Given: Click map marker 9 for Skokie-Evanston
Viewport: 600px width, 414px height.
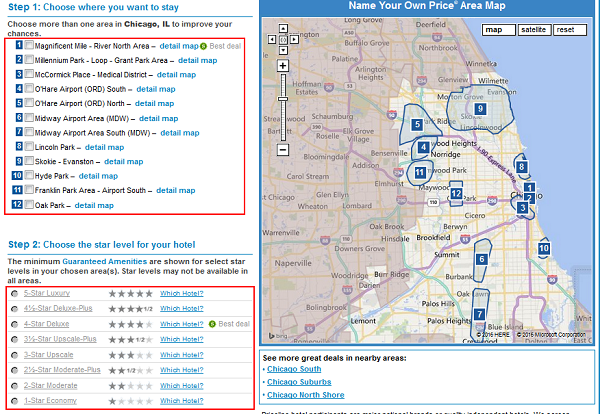Looking at the screenshot, I should pyautogui.click(x=481, y=109).
